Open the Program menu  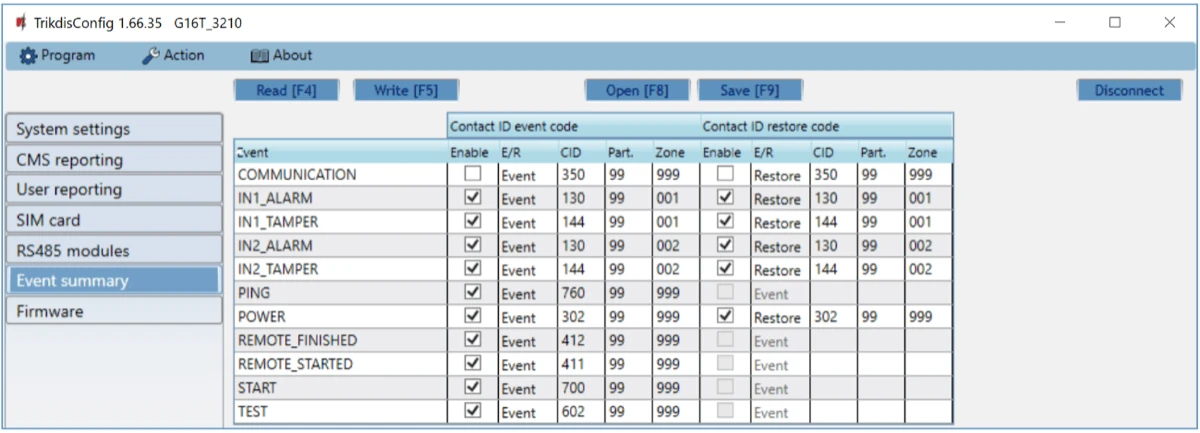tap(57, 56)
